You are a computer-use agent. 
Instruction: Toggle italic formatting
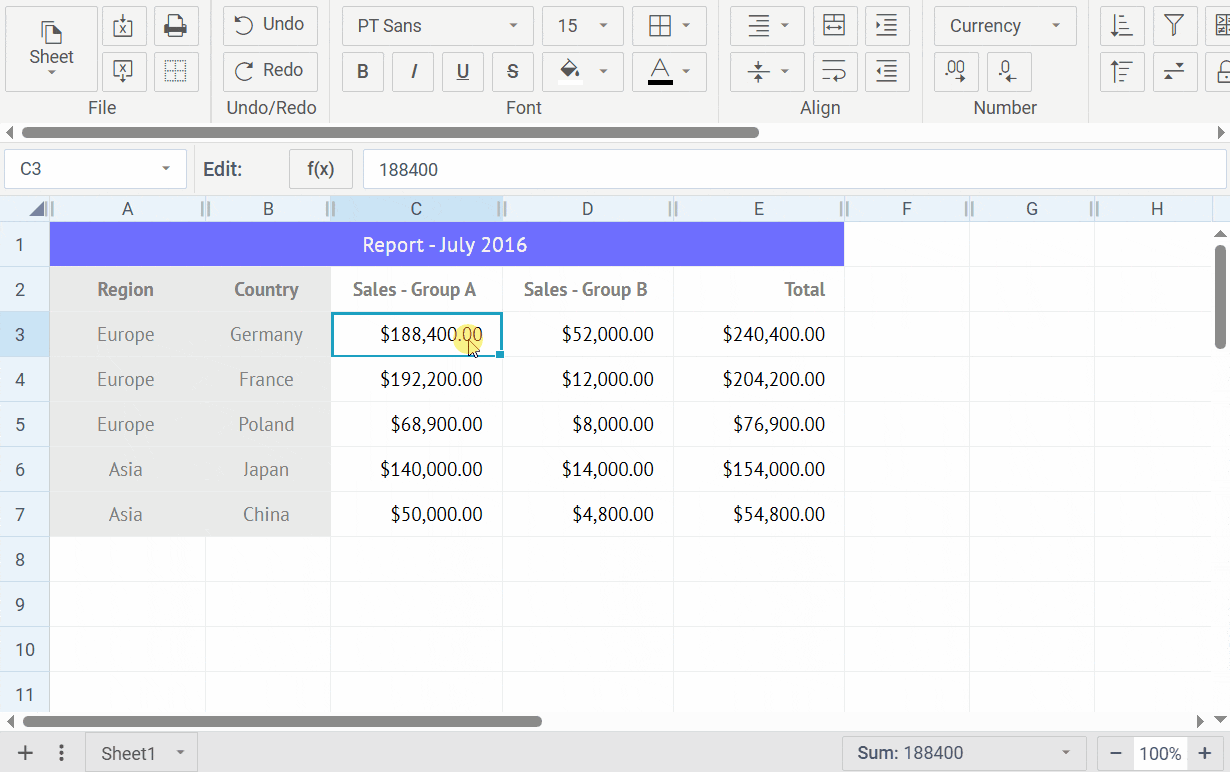pos(413,71)
